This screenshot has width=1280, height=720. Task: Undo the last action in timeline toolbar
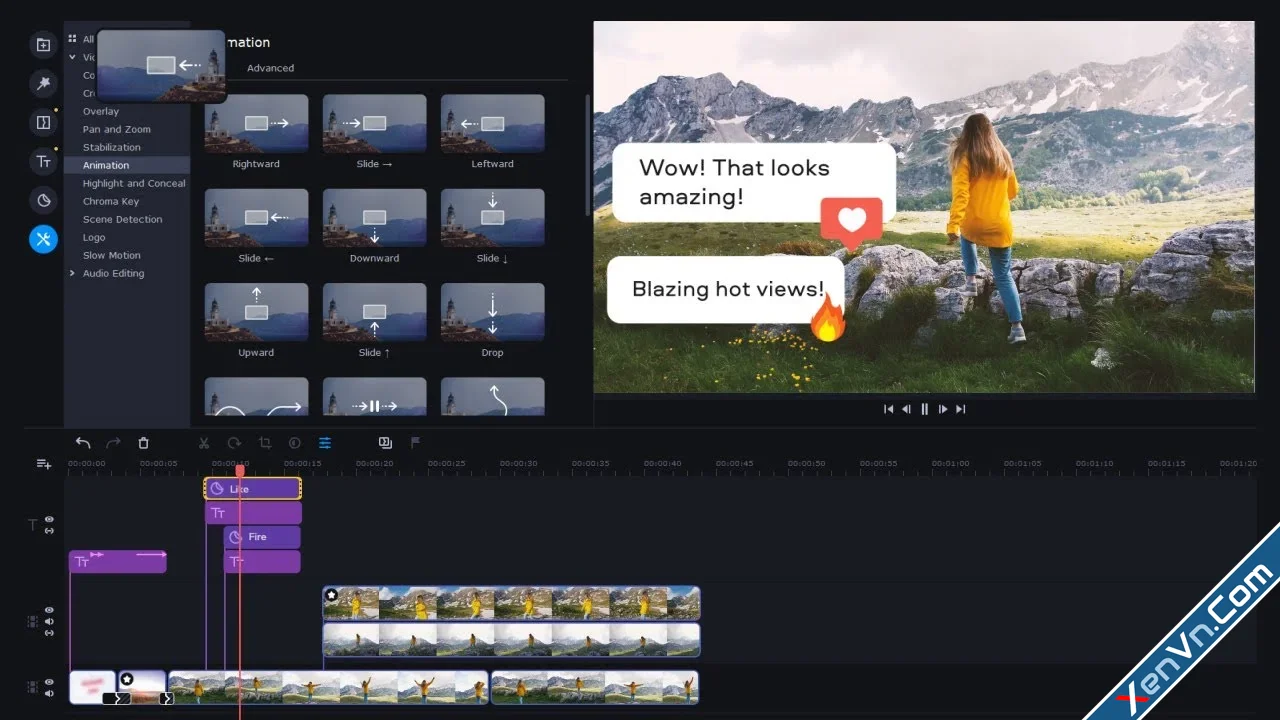pos(83,443)
